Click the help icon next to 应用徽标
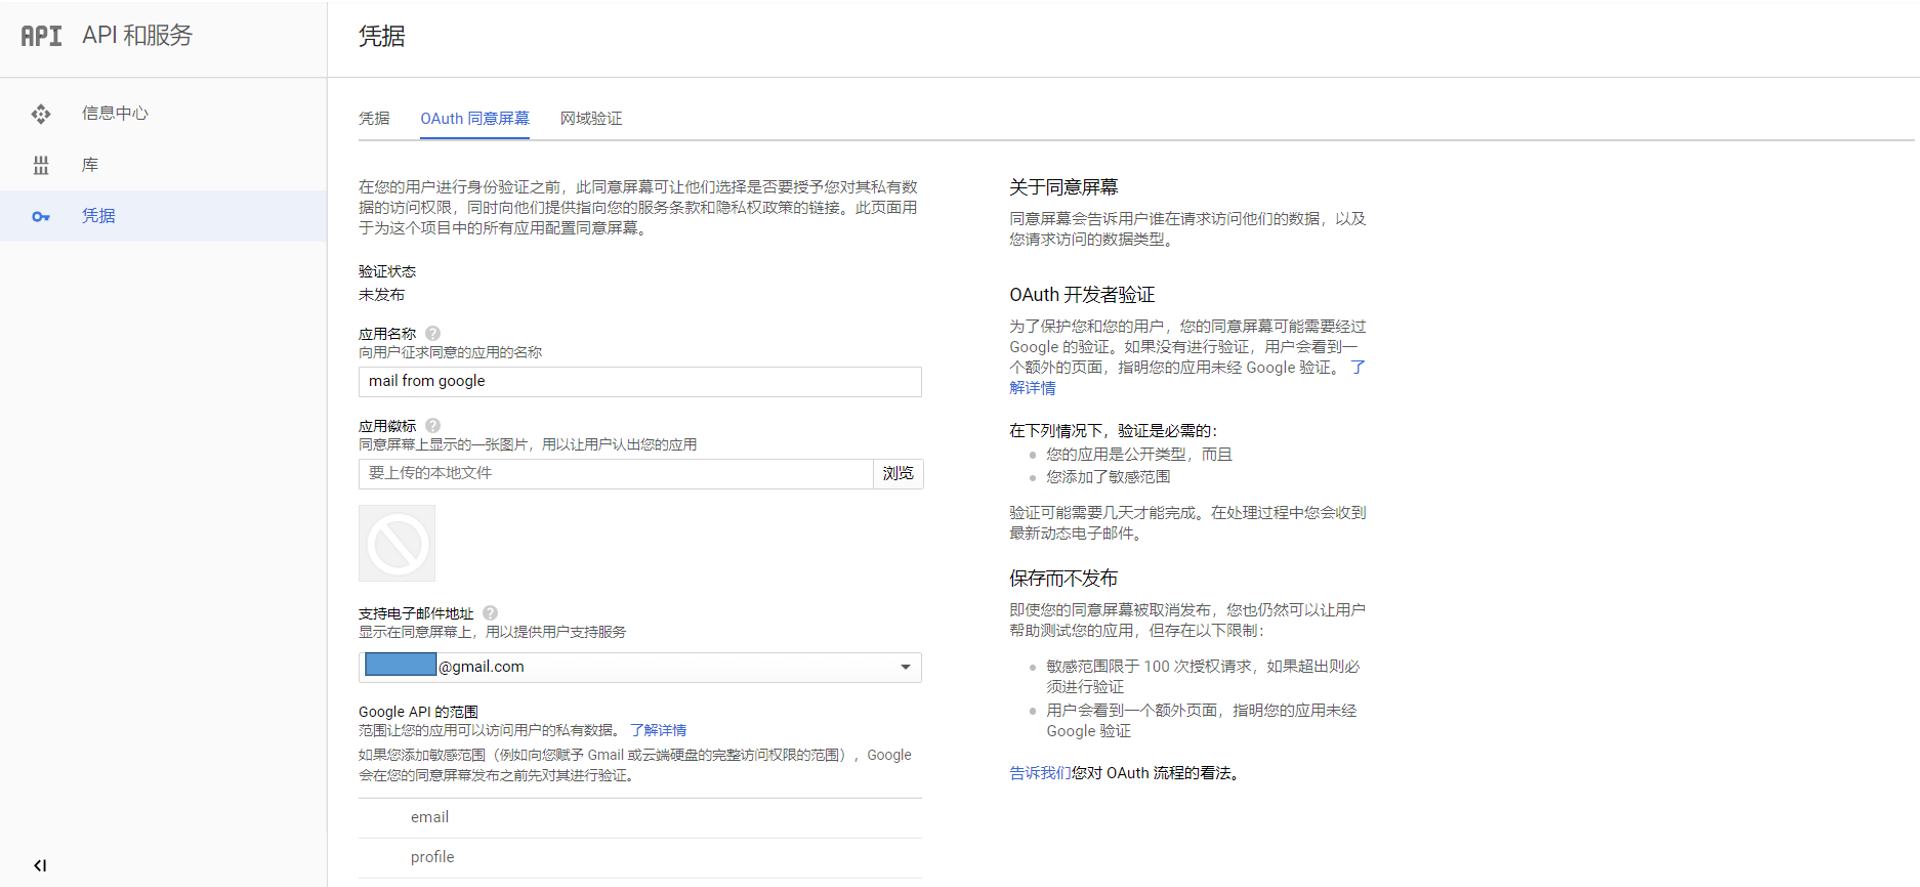1920x887 pixels. 432,426
